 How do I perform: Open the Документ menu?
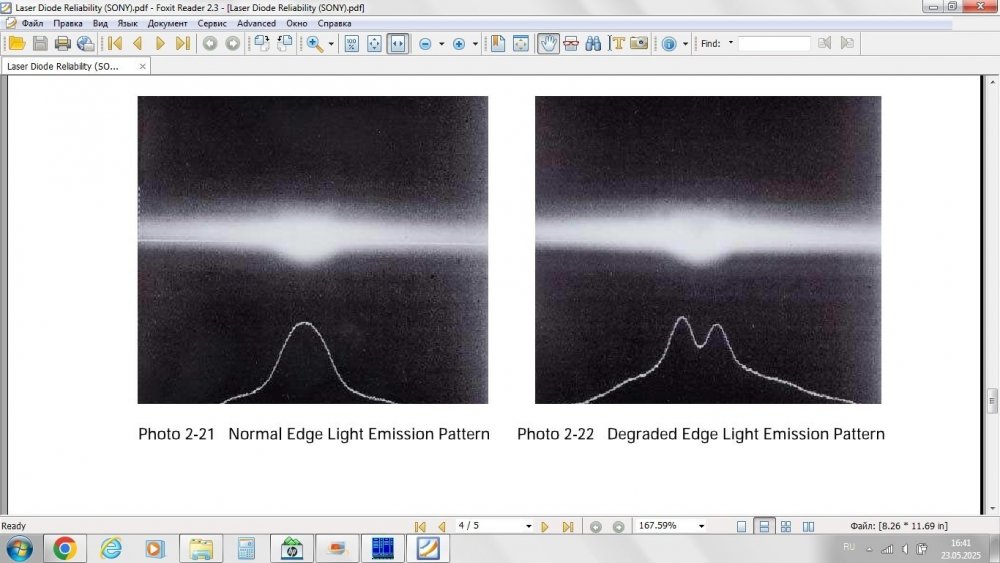tap(167, 23)
